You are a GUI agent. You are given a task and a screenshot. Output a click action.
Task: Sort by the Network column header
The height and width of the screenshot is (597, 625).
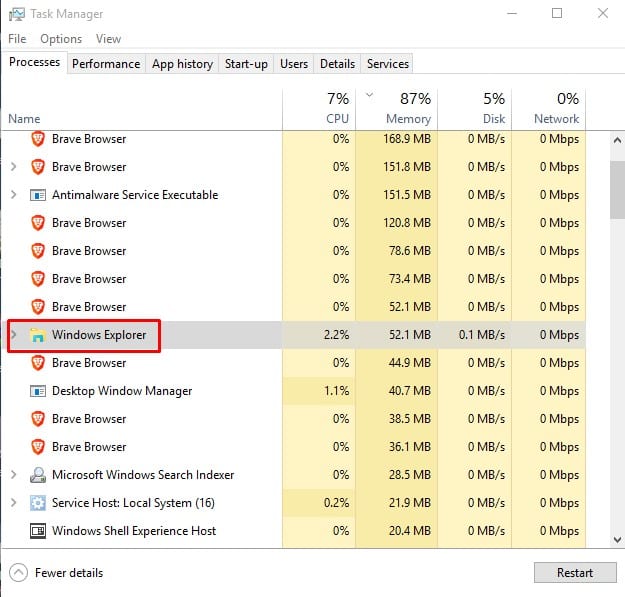pos(549,109)
